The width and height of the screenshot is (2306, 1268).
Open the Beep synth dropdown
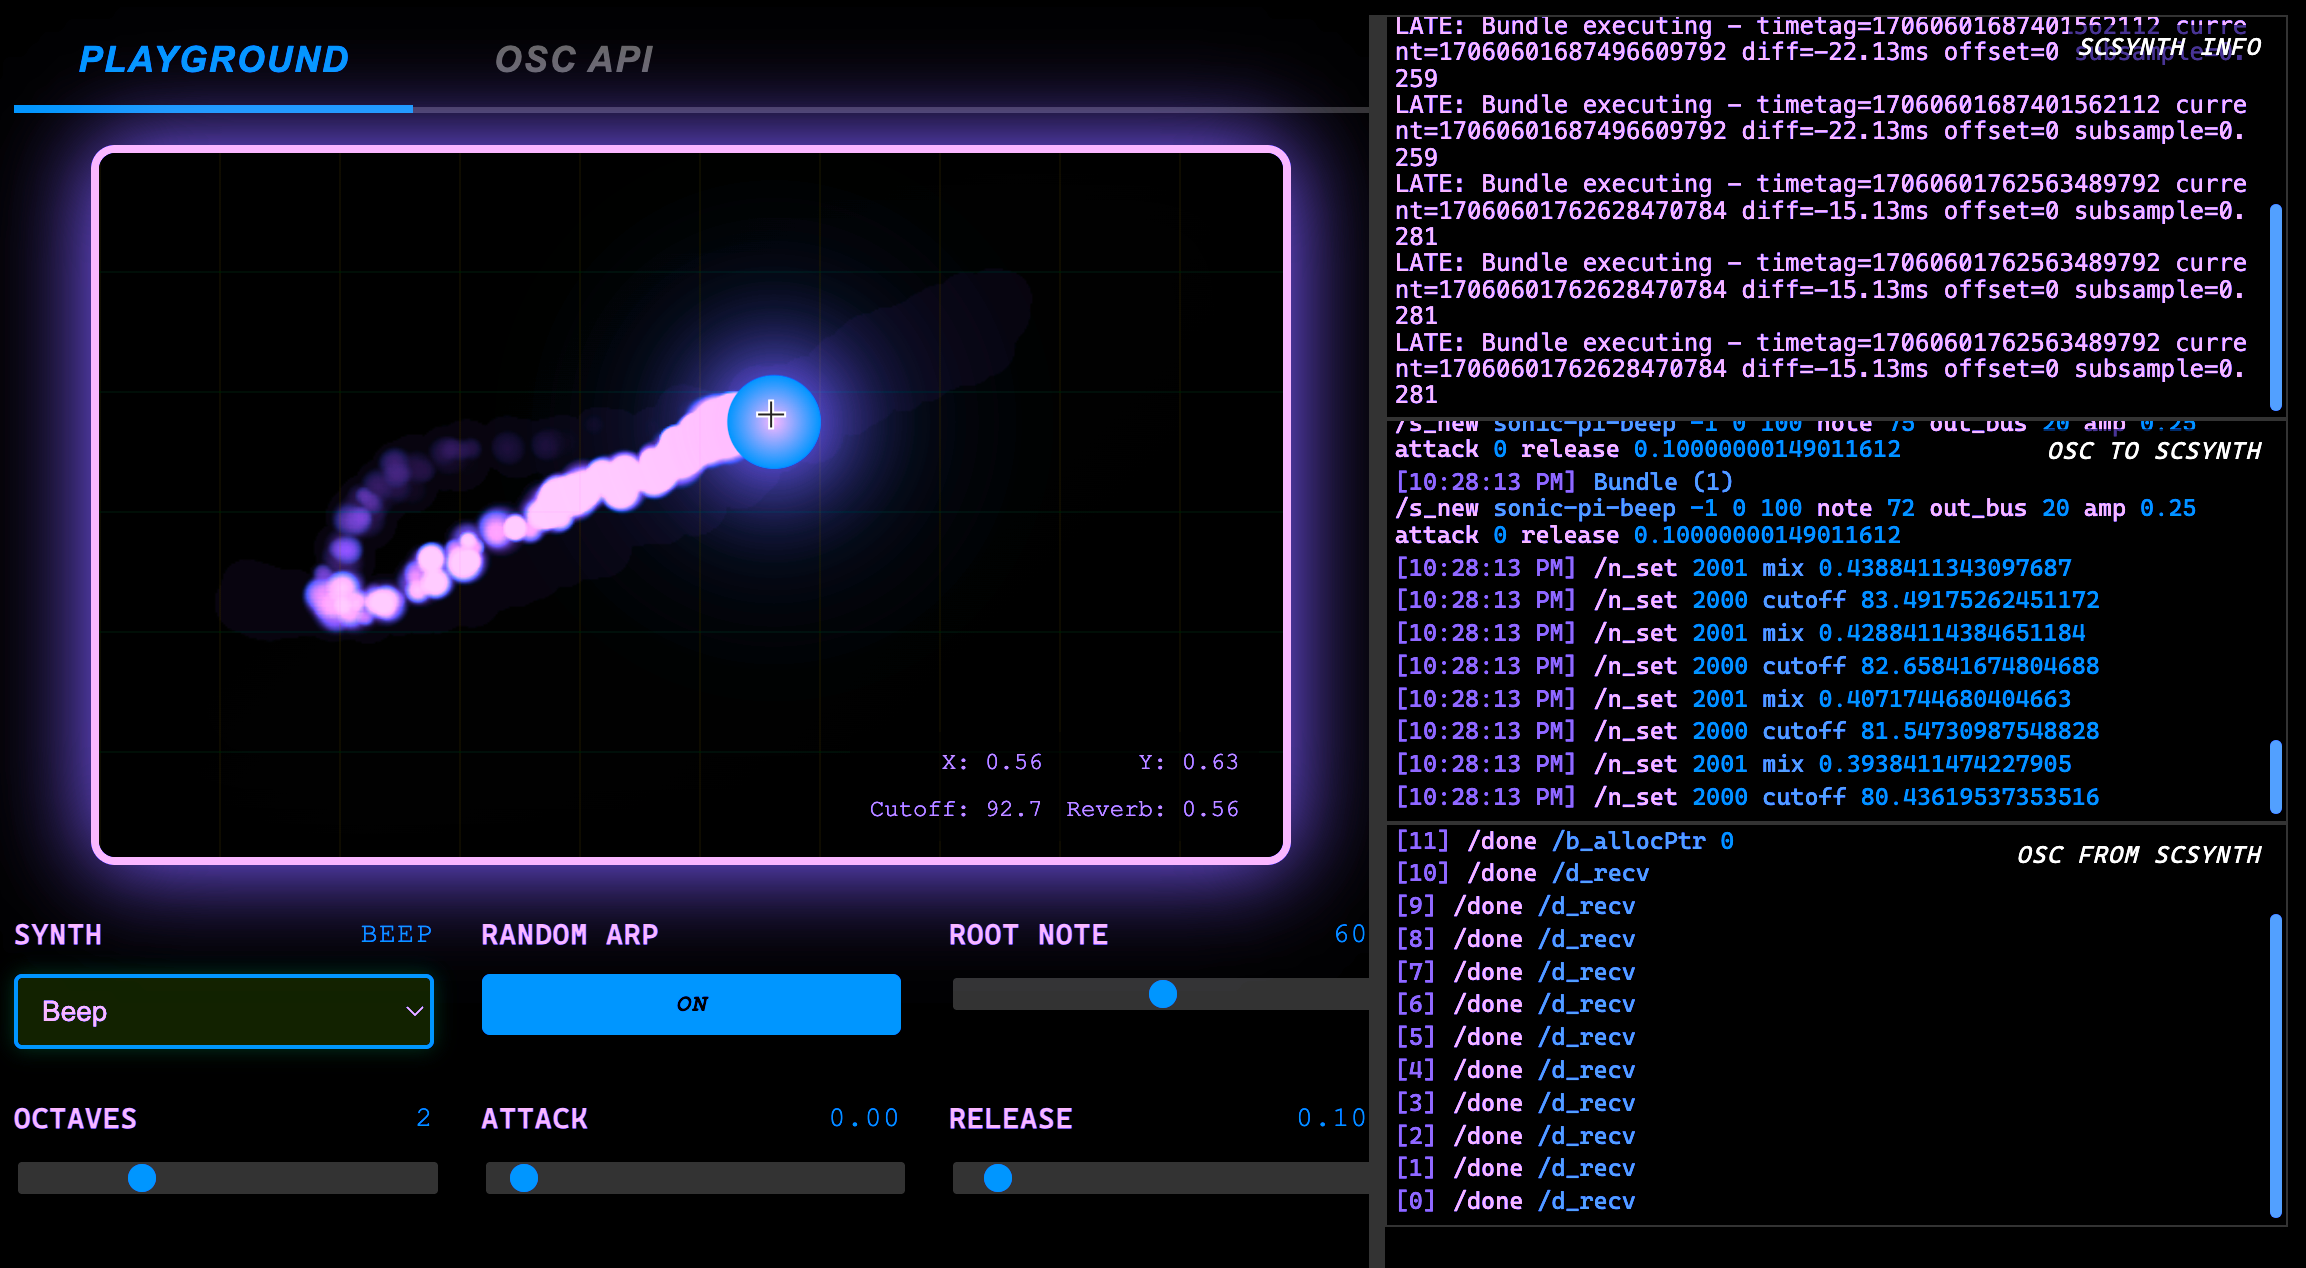[x=223, y=1011]
